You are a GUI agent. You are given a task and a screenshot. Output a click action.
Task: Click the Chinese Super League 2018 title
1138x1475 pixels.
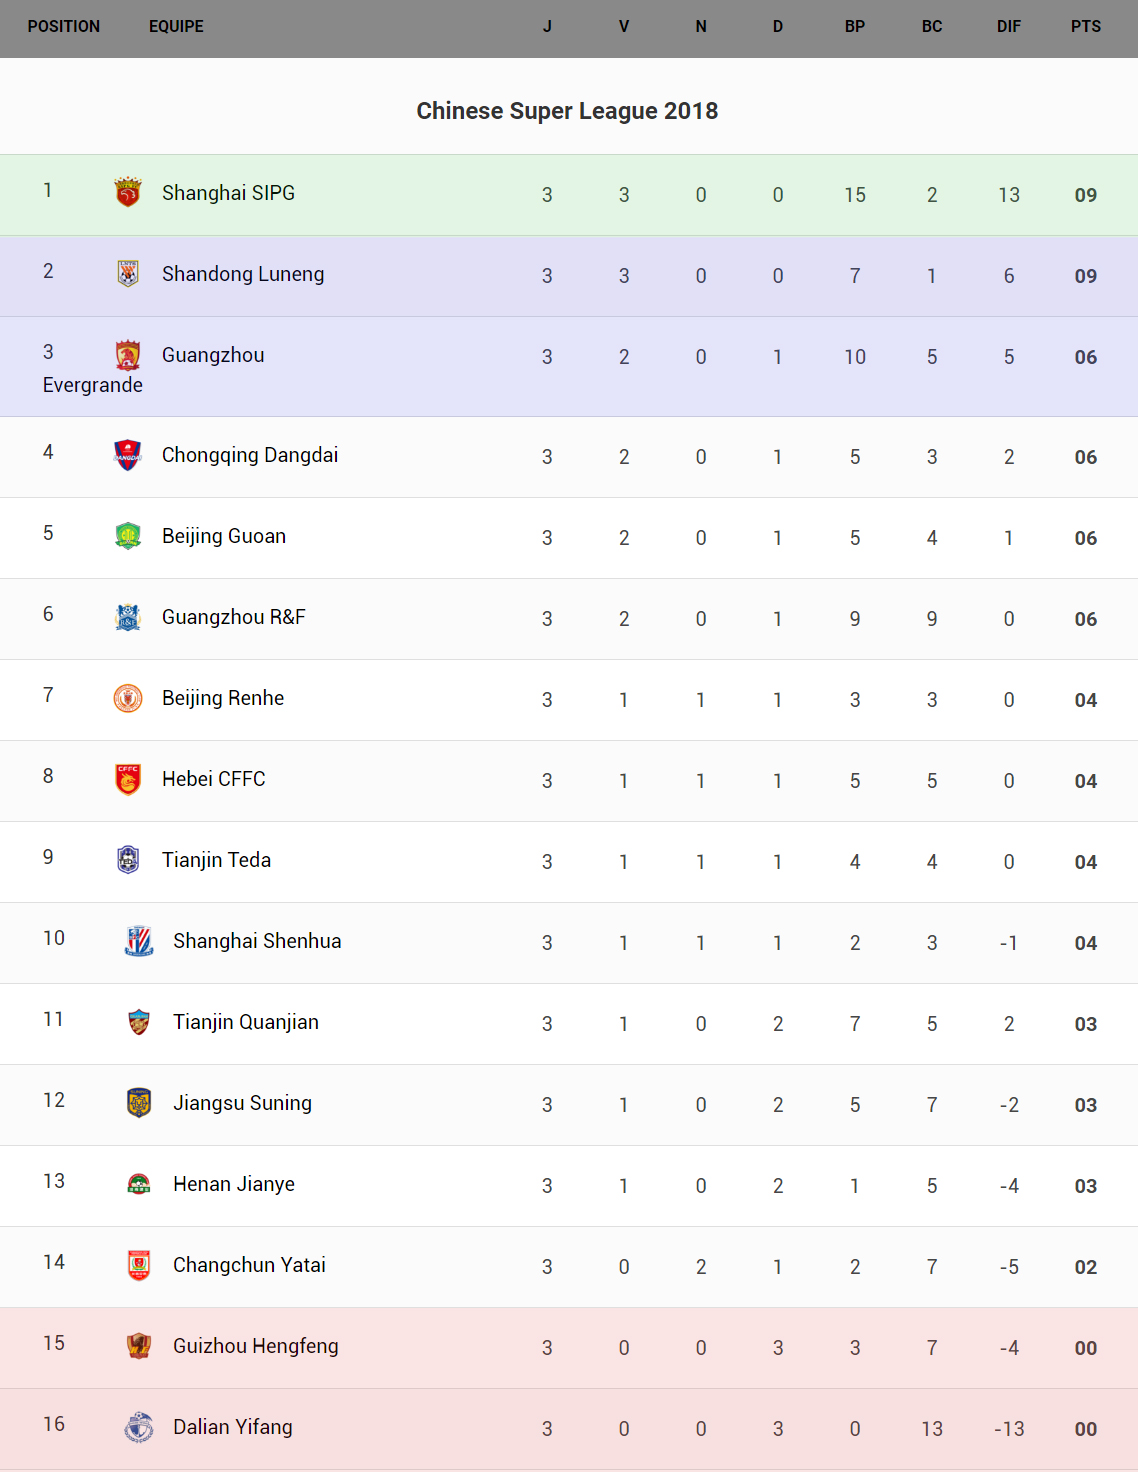click(x=567, y=111)
